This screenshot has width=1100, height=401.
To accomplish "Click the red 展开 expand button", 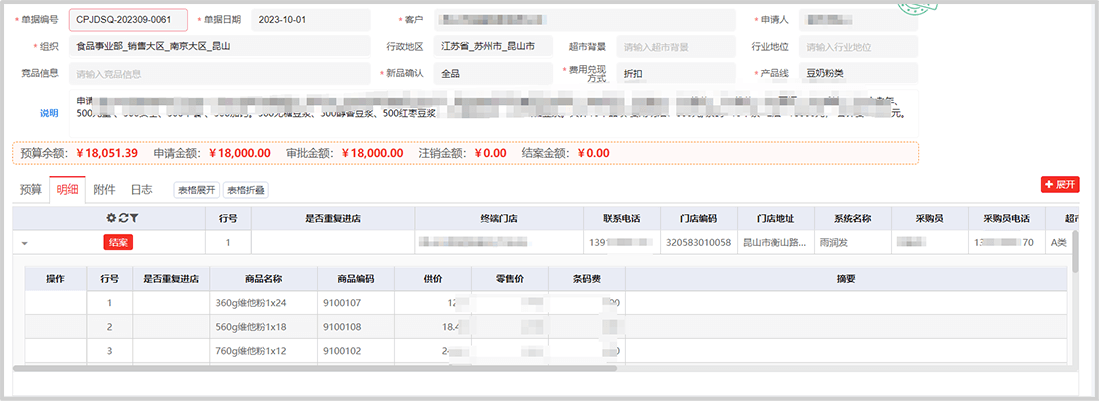I will [1059, 185].
